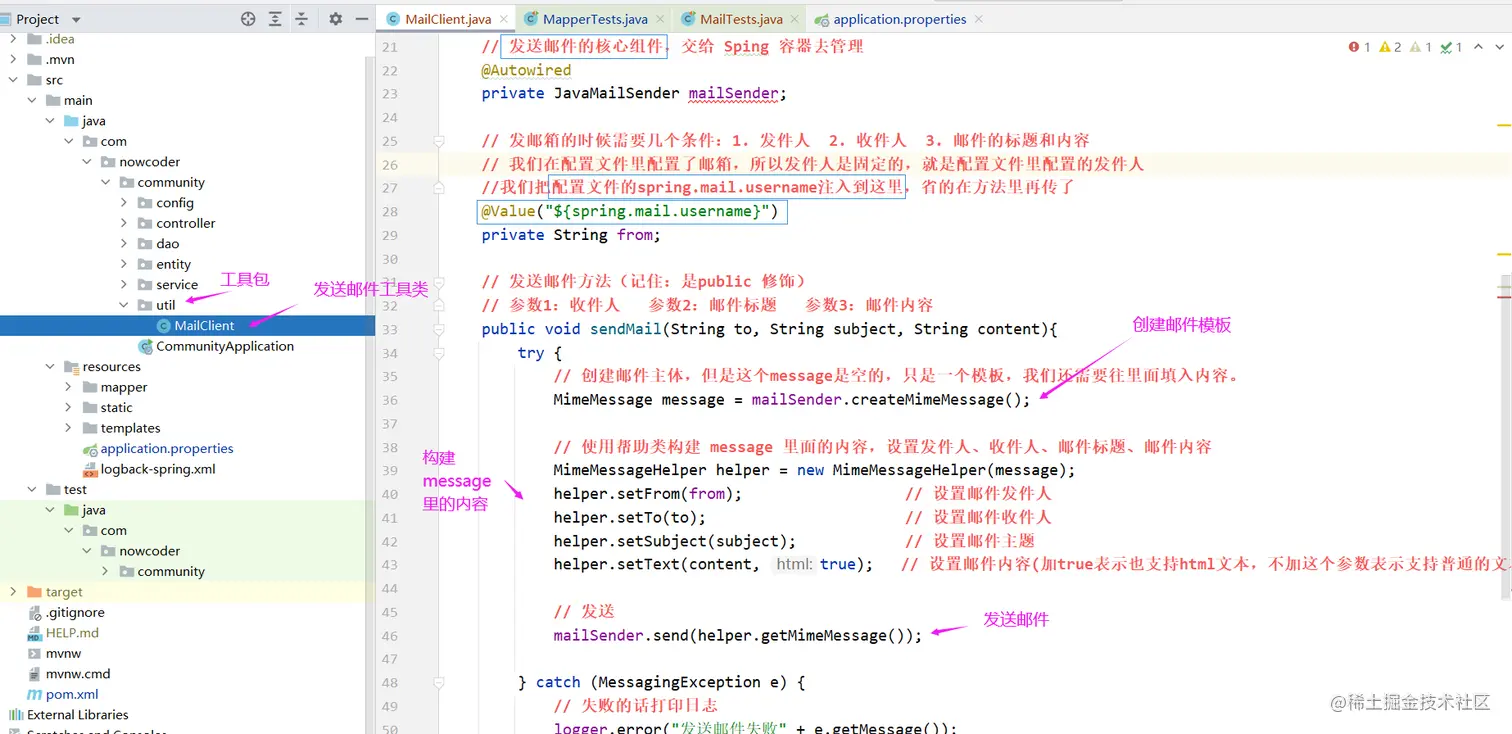Viewport: 1512px width, 734px height.
Task: Expand the .mvn folder
Action: point(13,59)
